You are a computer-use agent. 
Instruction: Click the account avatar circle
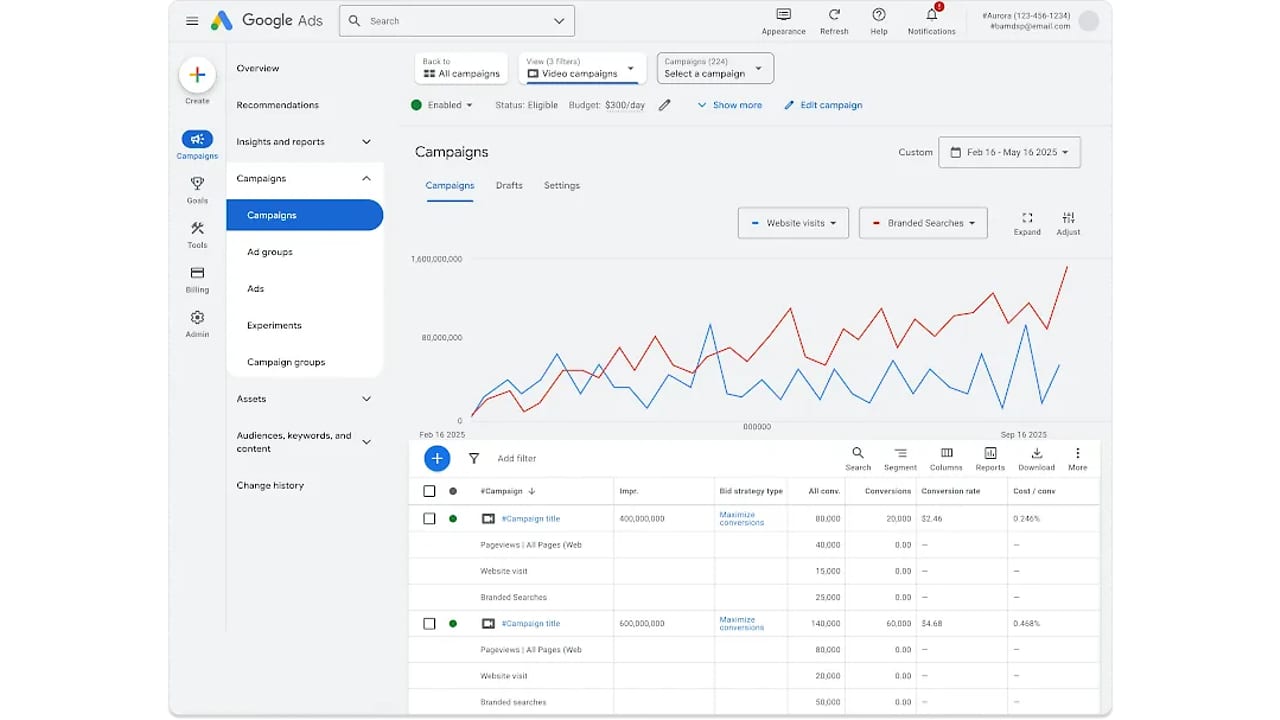click(1089, 21)
